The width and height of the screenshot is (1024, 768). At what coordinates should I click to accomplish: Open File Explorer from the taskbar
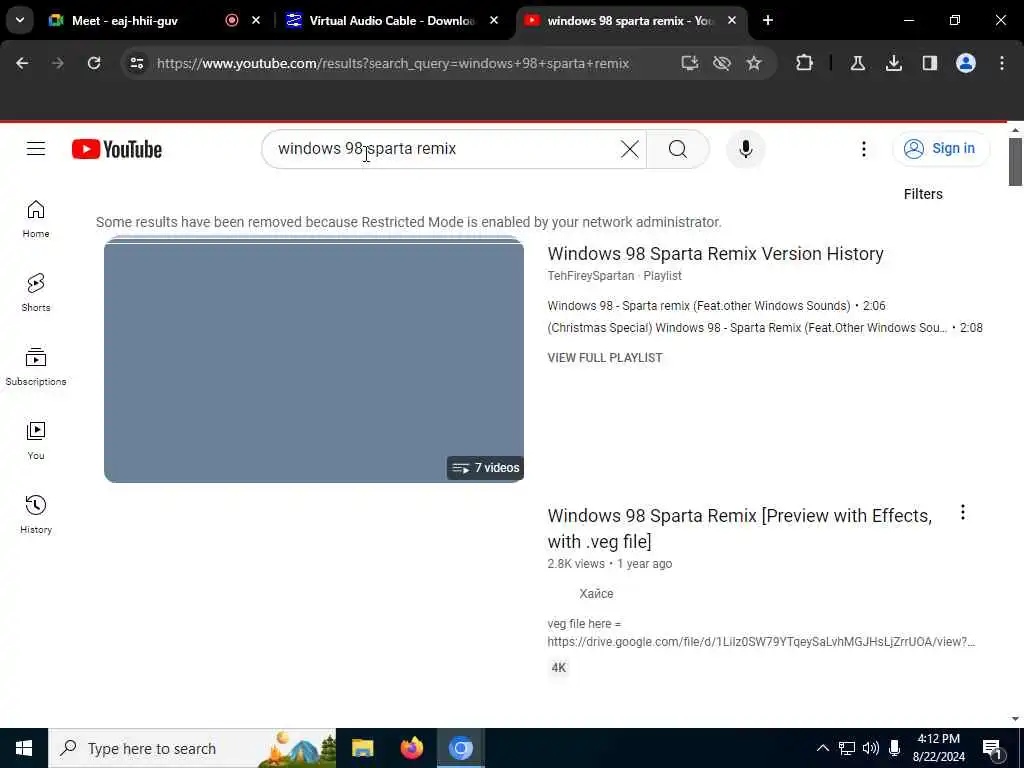click(362, 748)
